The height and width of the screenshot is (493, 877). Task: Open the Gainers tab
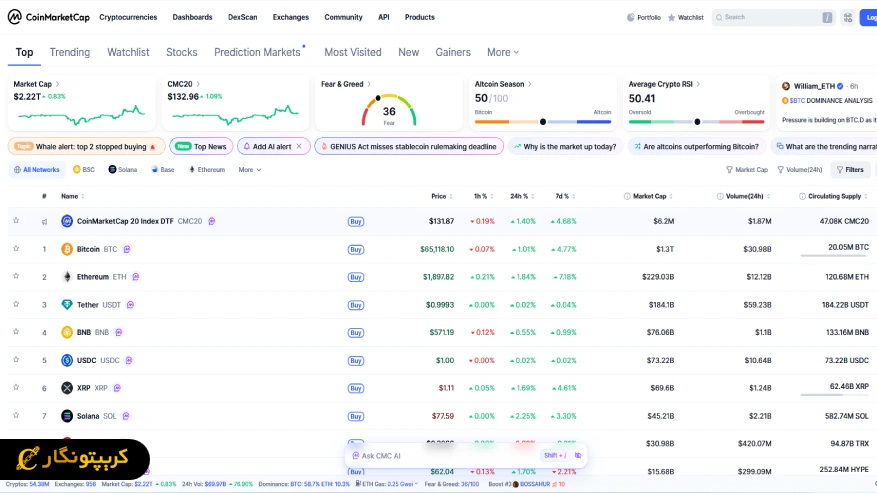pos(453,52)
